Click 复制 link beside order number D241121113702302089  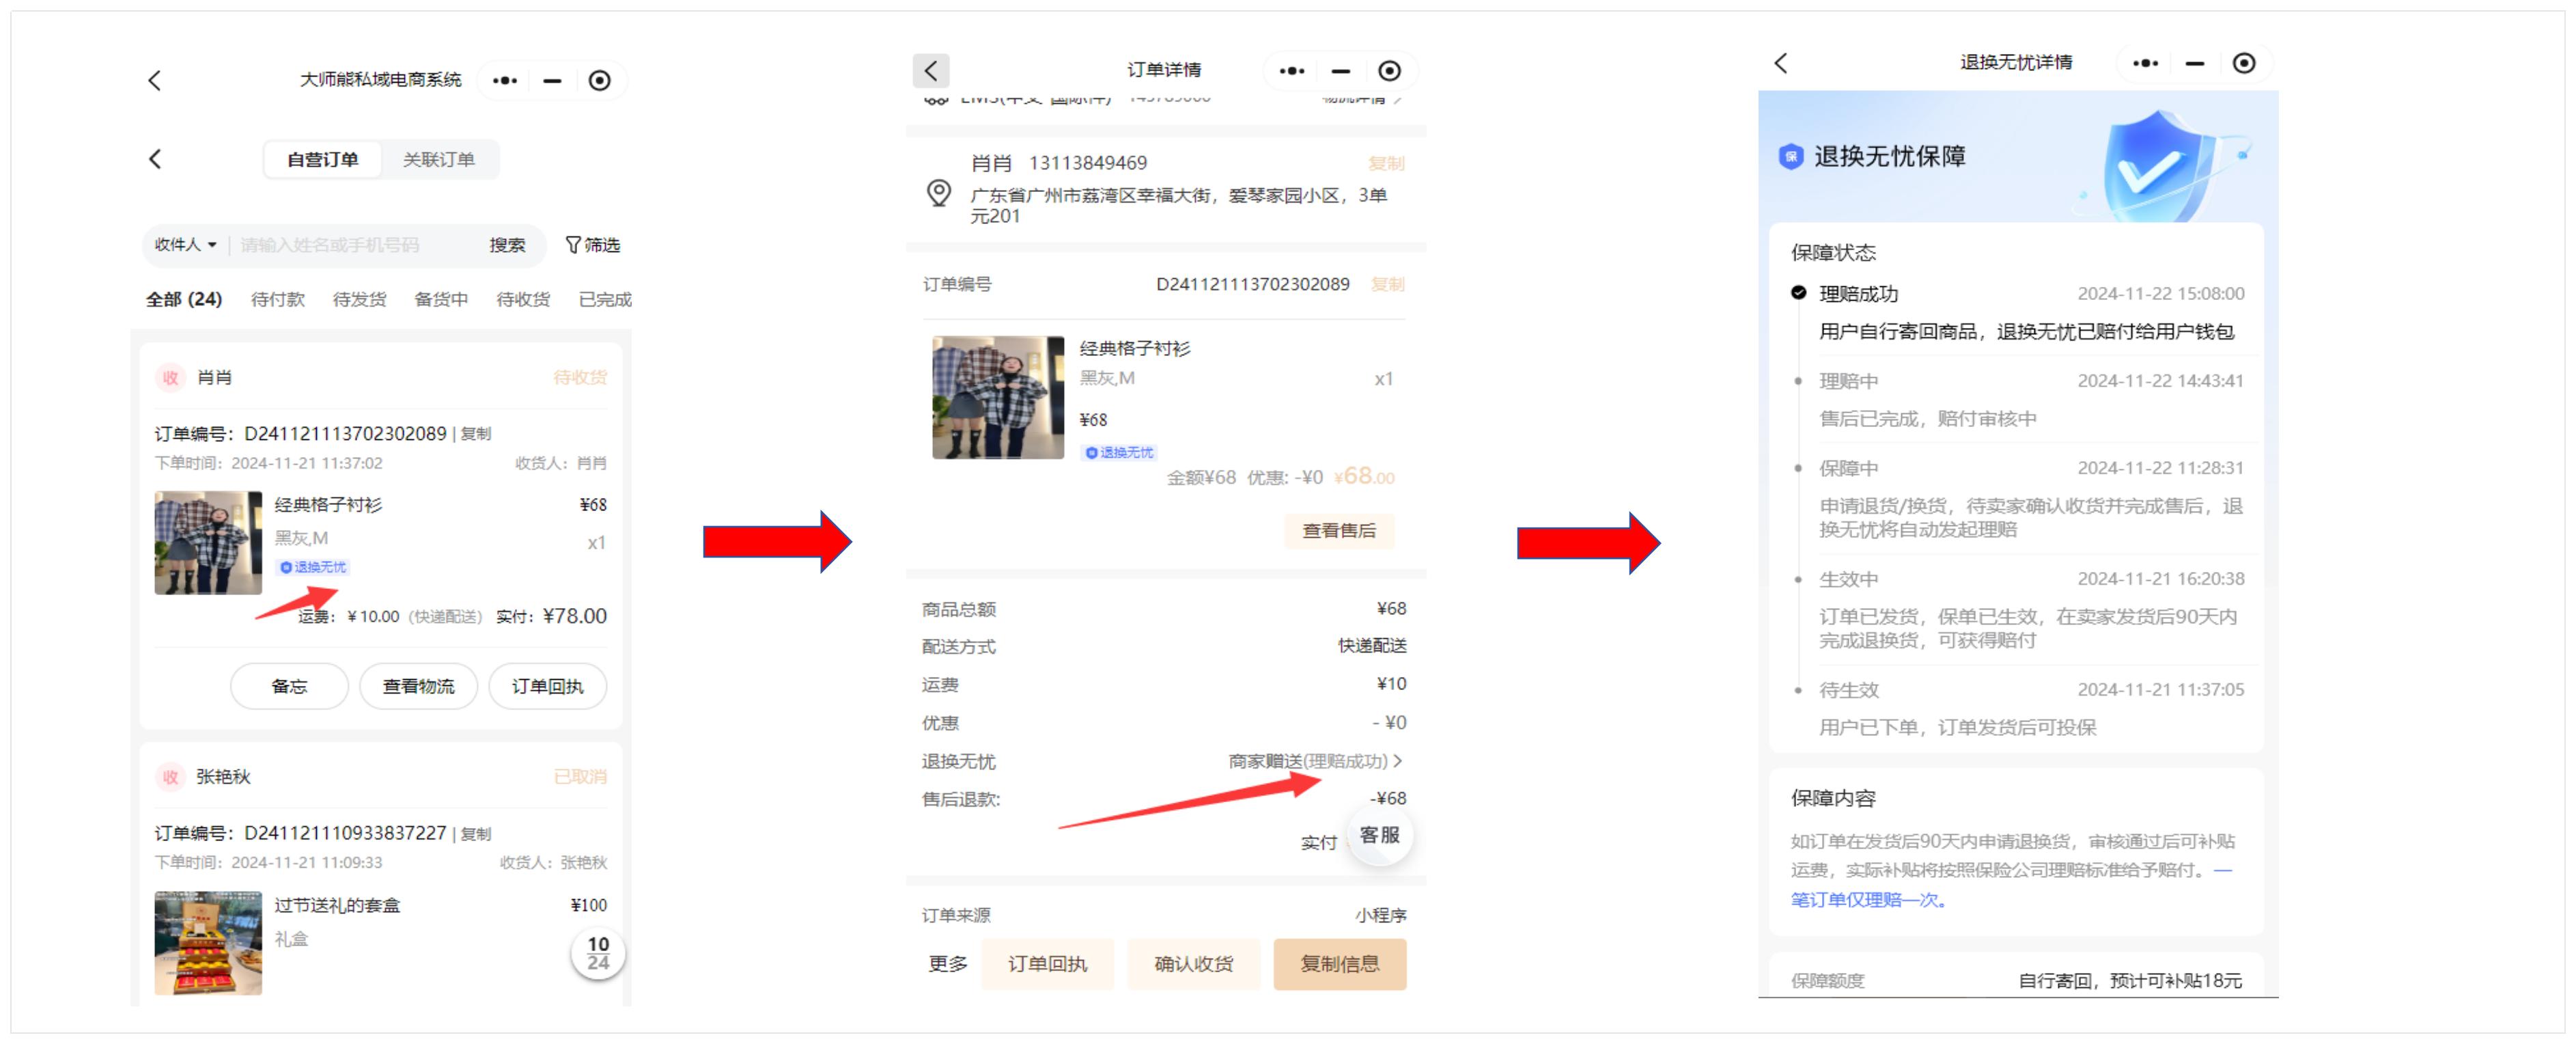coord(476,434)
